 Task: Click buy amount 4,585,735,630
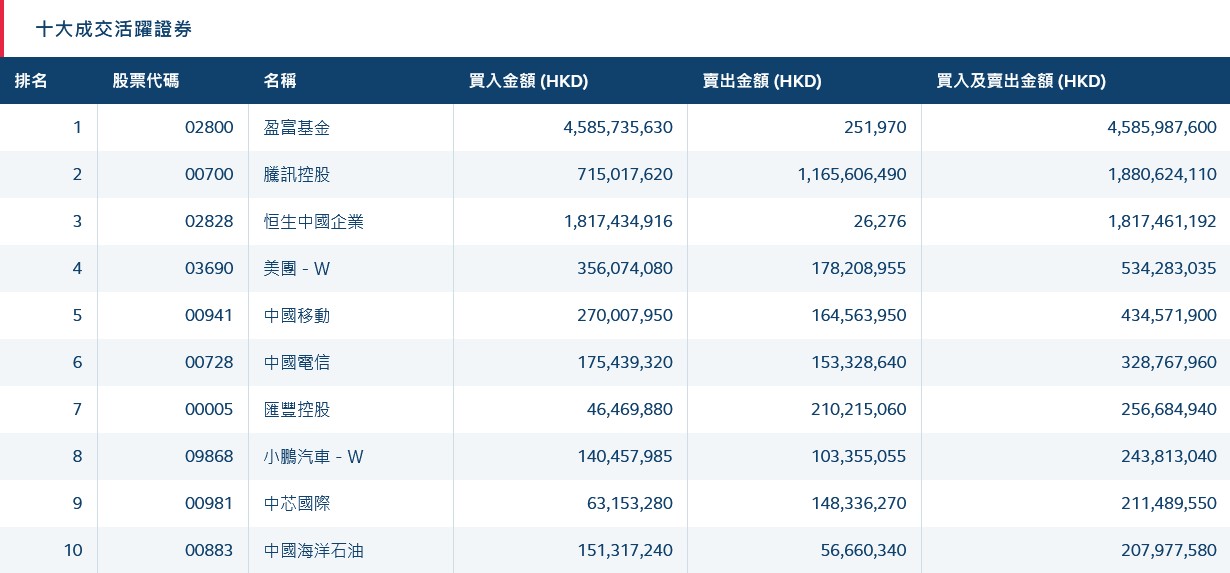618,127
